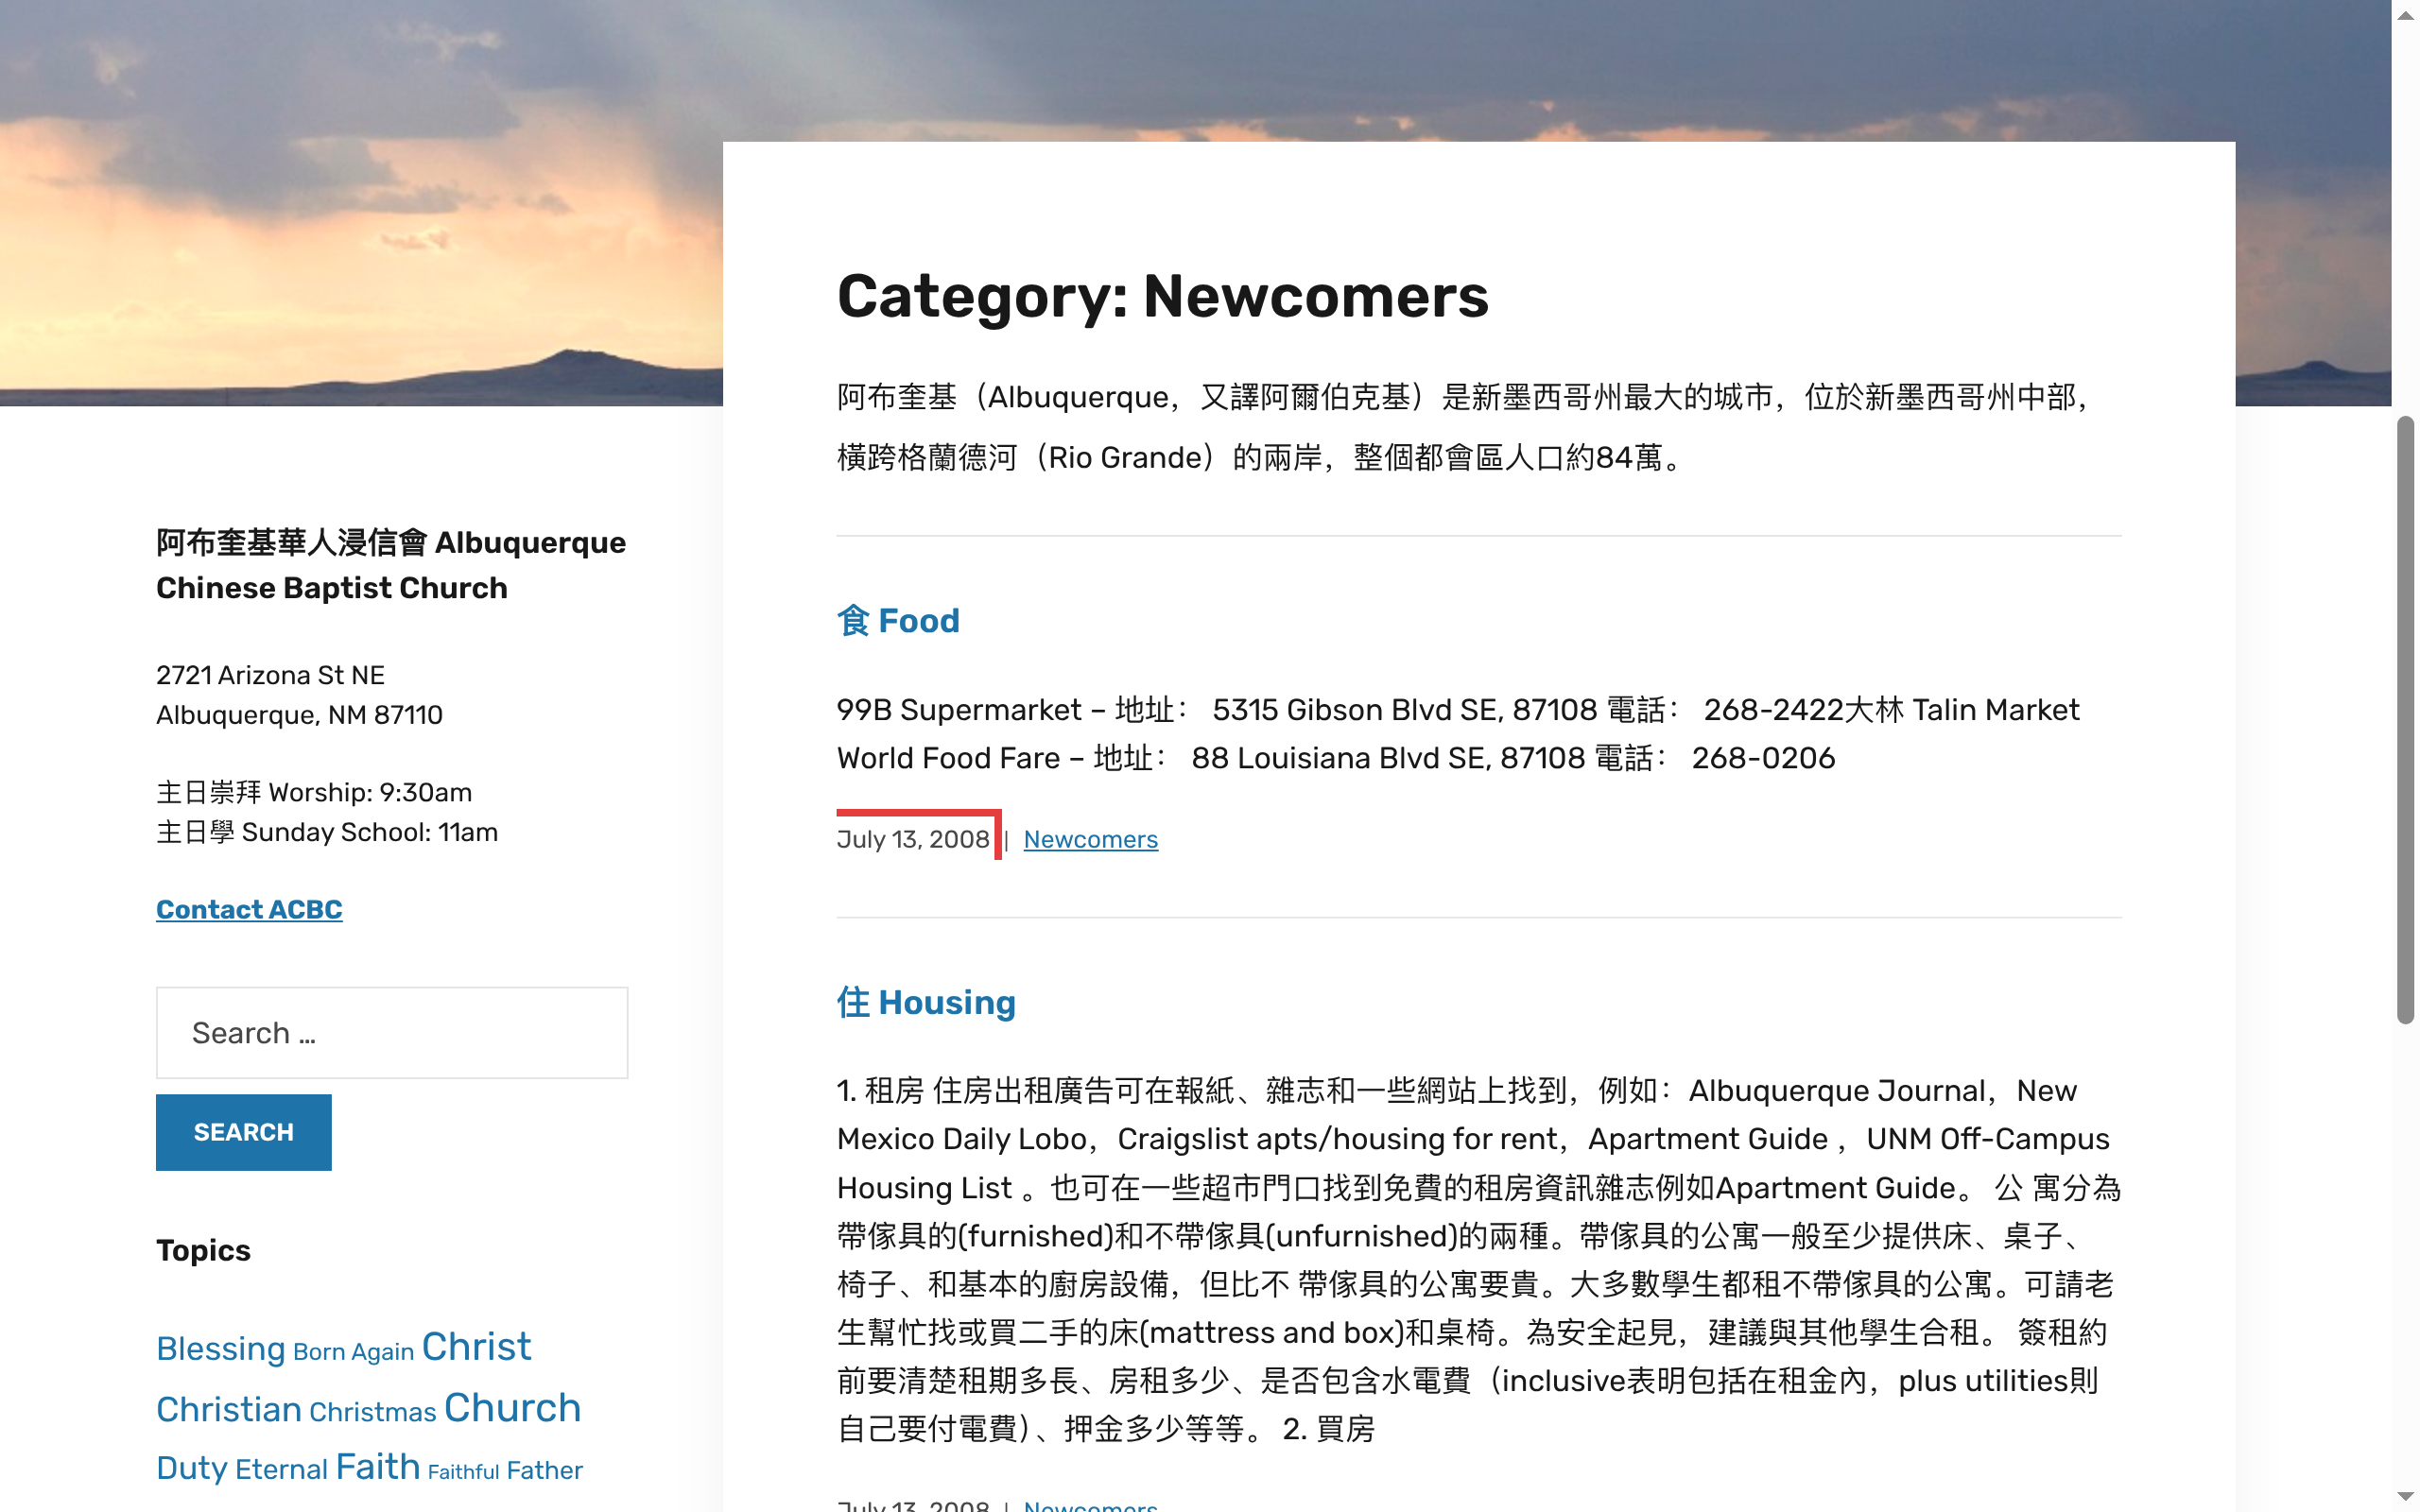The width and height of the screenshot is (2420, 1512).
Task: Open the 住 Housing post title
Action: (926, 1002)
